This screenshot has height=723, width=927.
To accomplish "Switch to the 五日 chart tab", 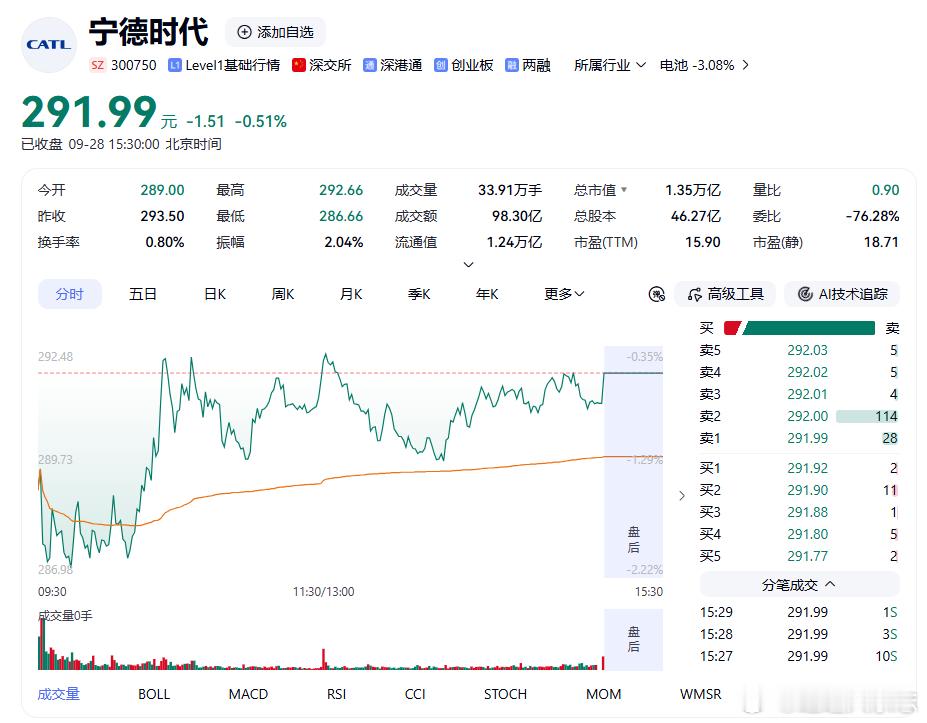I will [142, 294].
